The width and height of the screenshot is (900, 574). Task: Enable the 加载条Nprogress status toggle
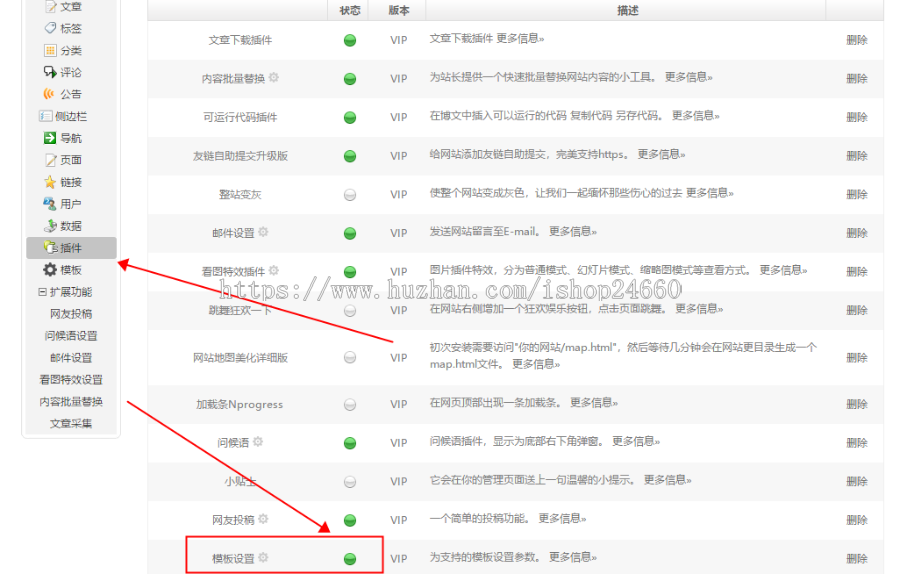click(350, 405)
